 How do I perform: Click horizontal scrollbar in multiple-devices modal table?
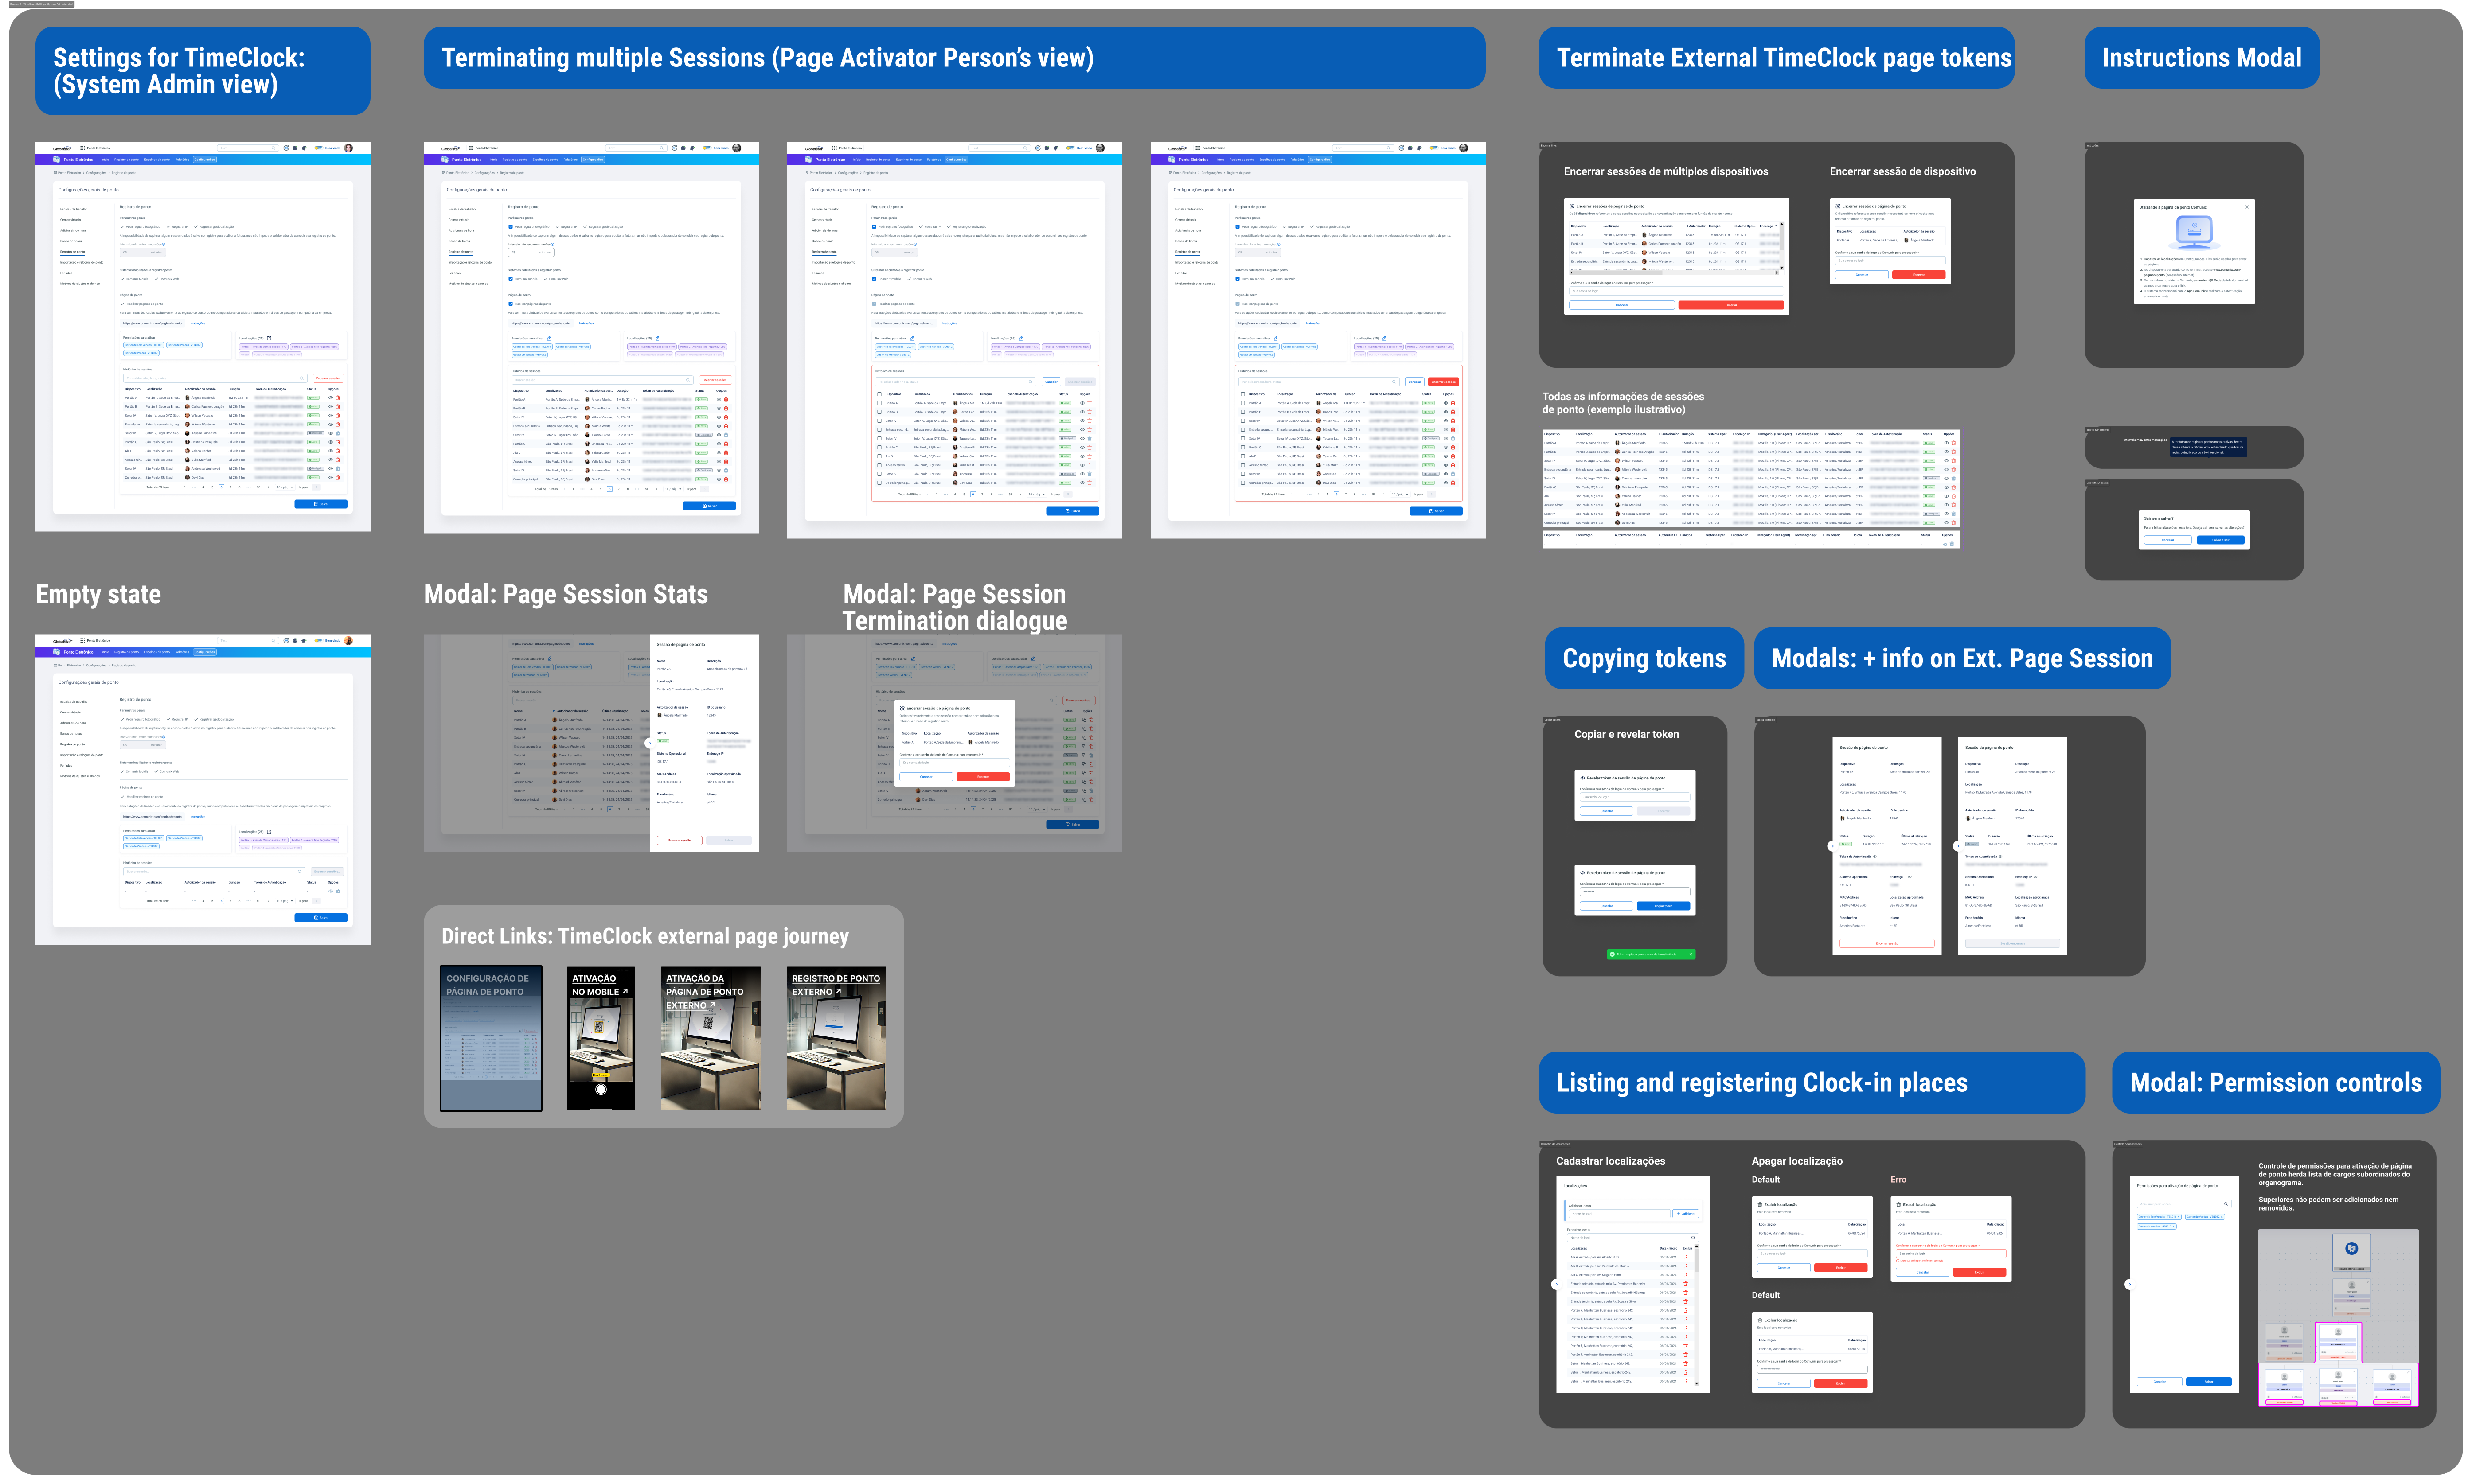(x=1674, y=273)
